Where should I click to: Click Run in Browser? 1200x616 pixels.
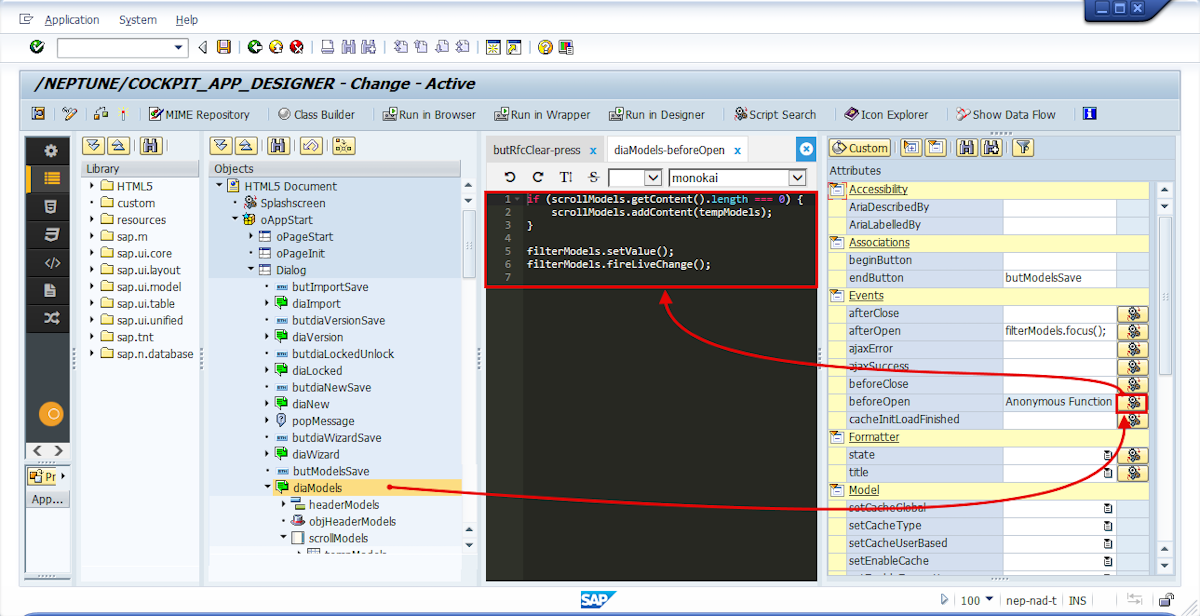427,114
